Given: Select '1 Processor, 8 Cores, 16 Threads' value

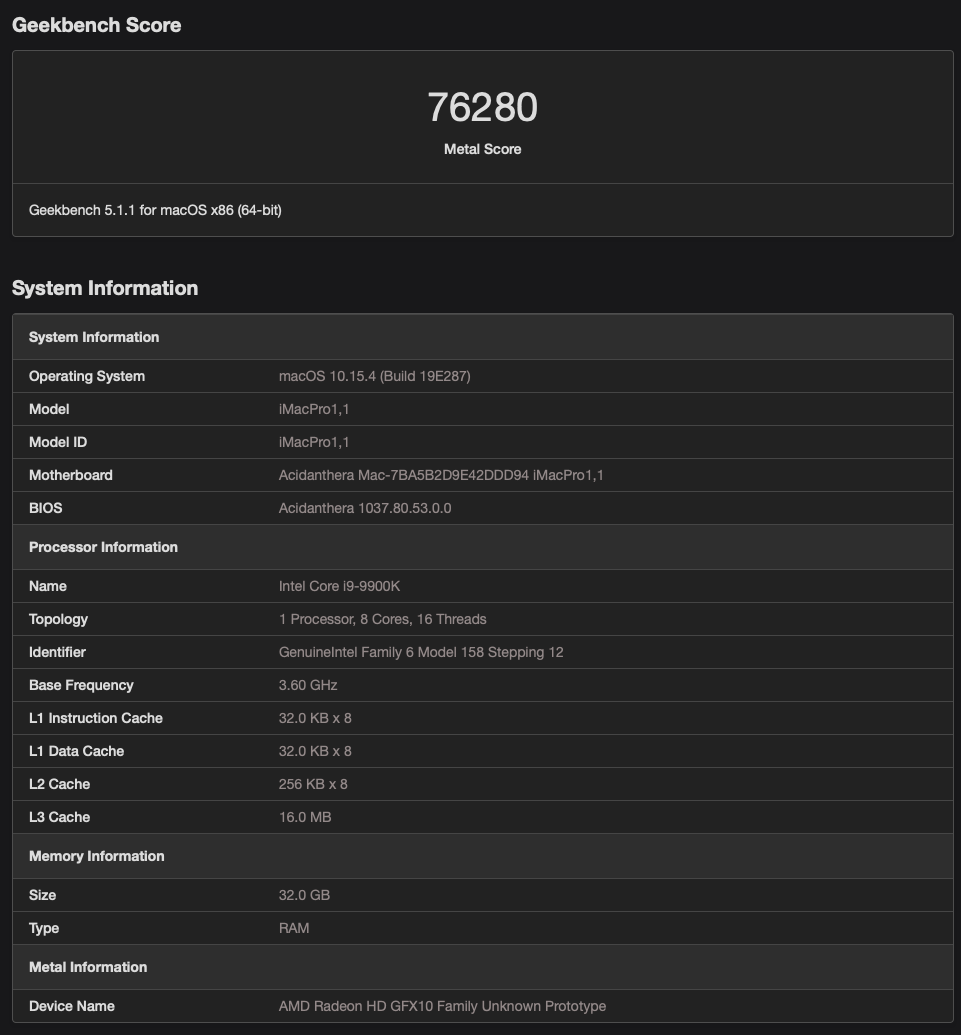Looking at the screenshot, I should (x=383, y=619).
